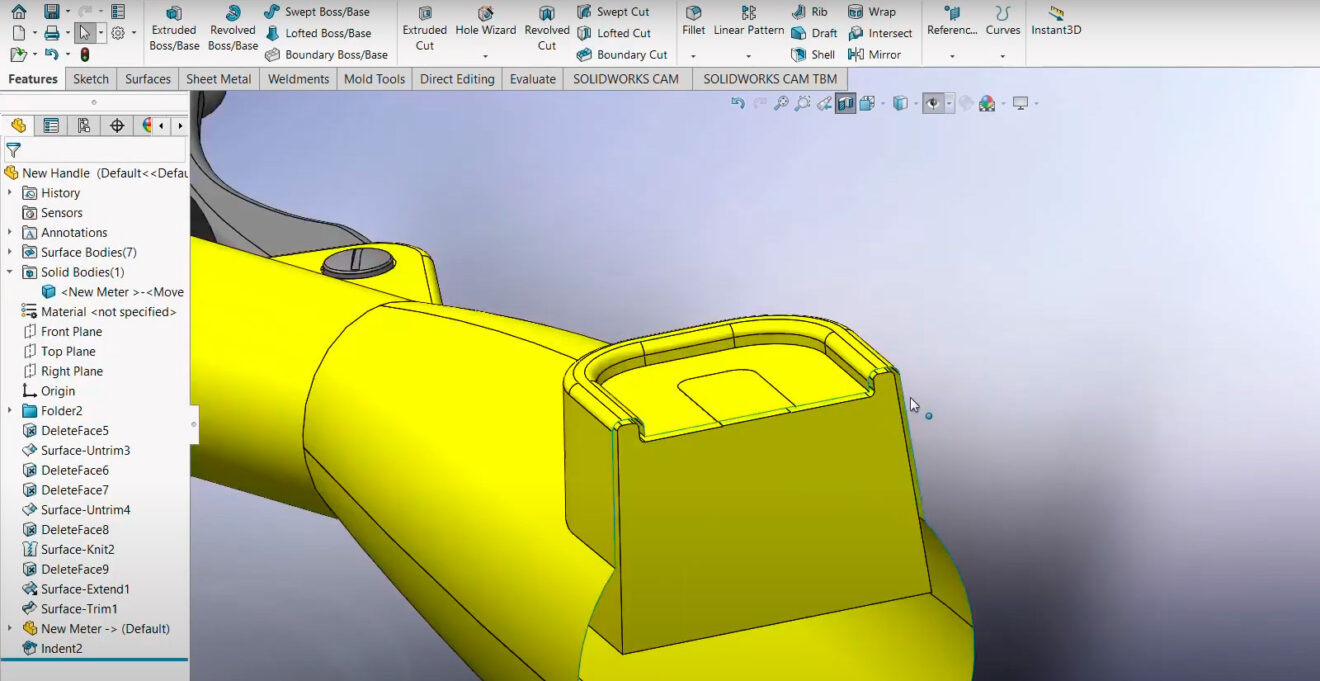Select the Extruded Boss/Base tool
The width and height of the screenshot is (1320, 681).
tap(173, 28)
